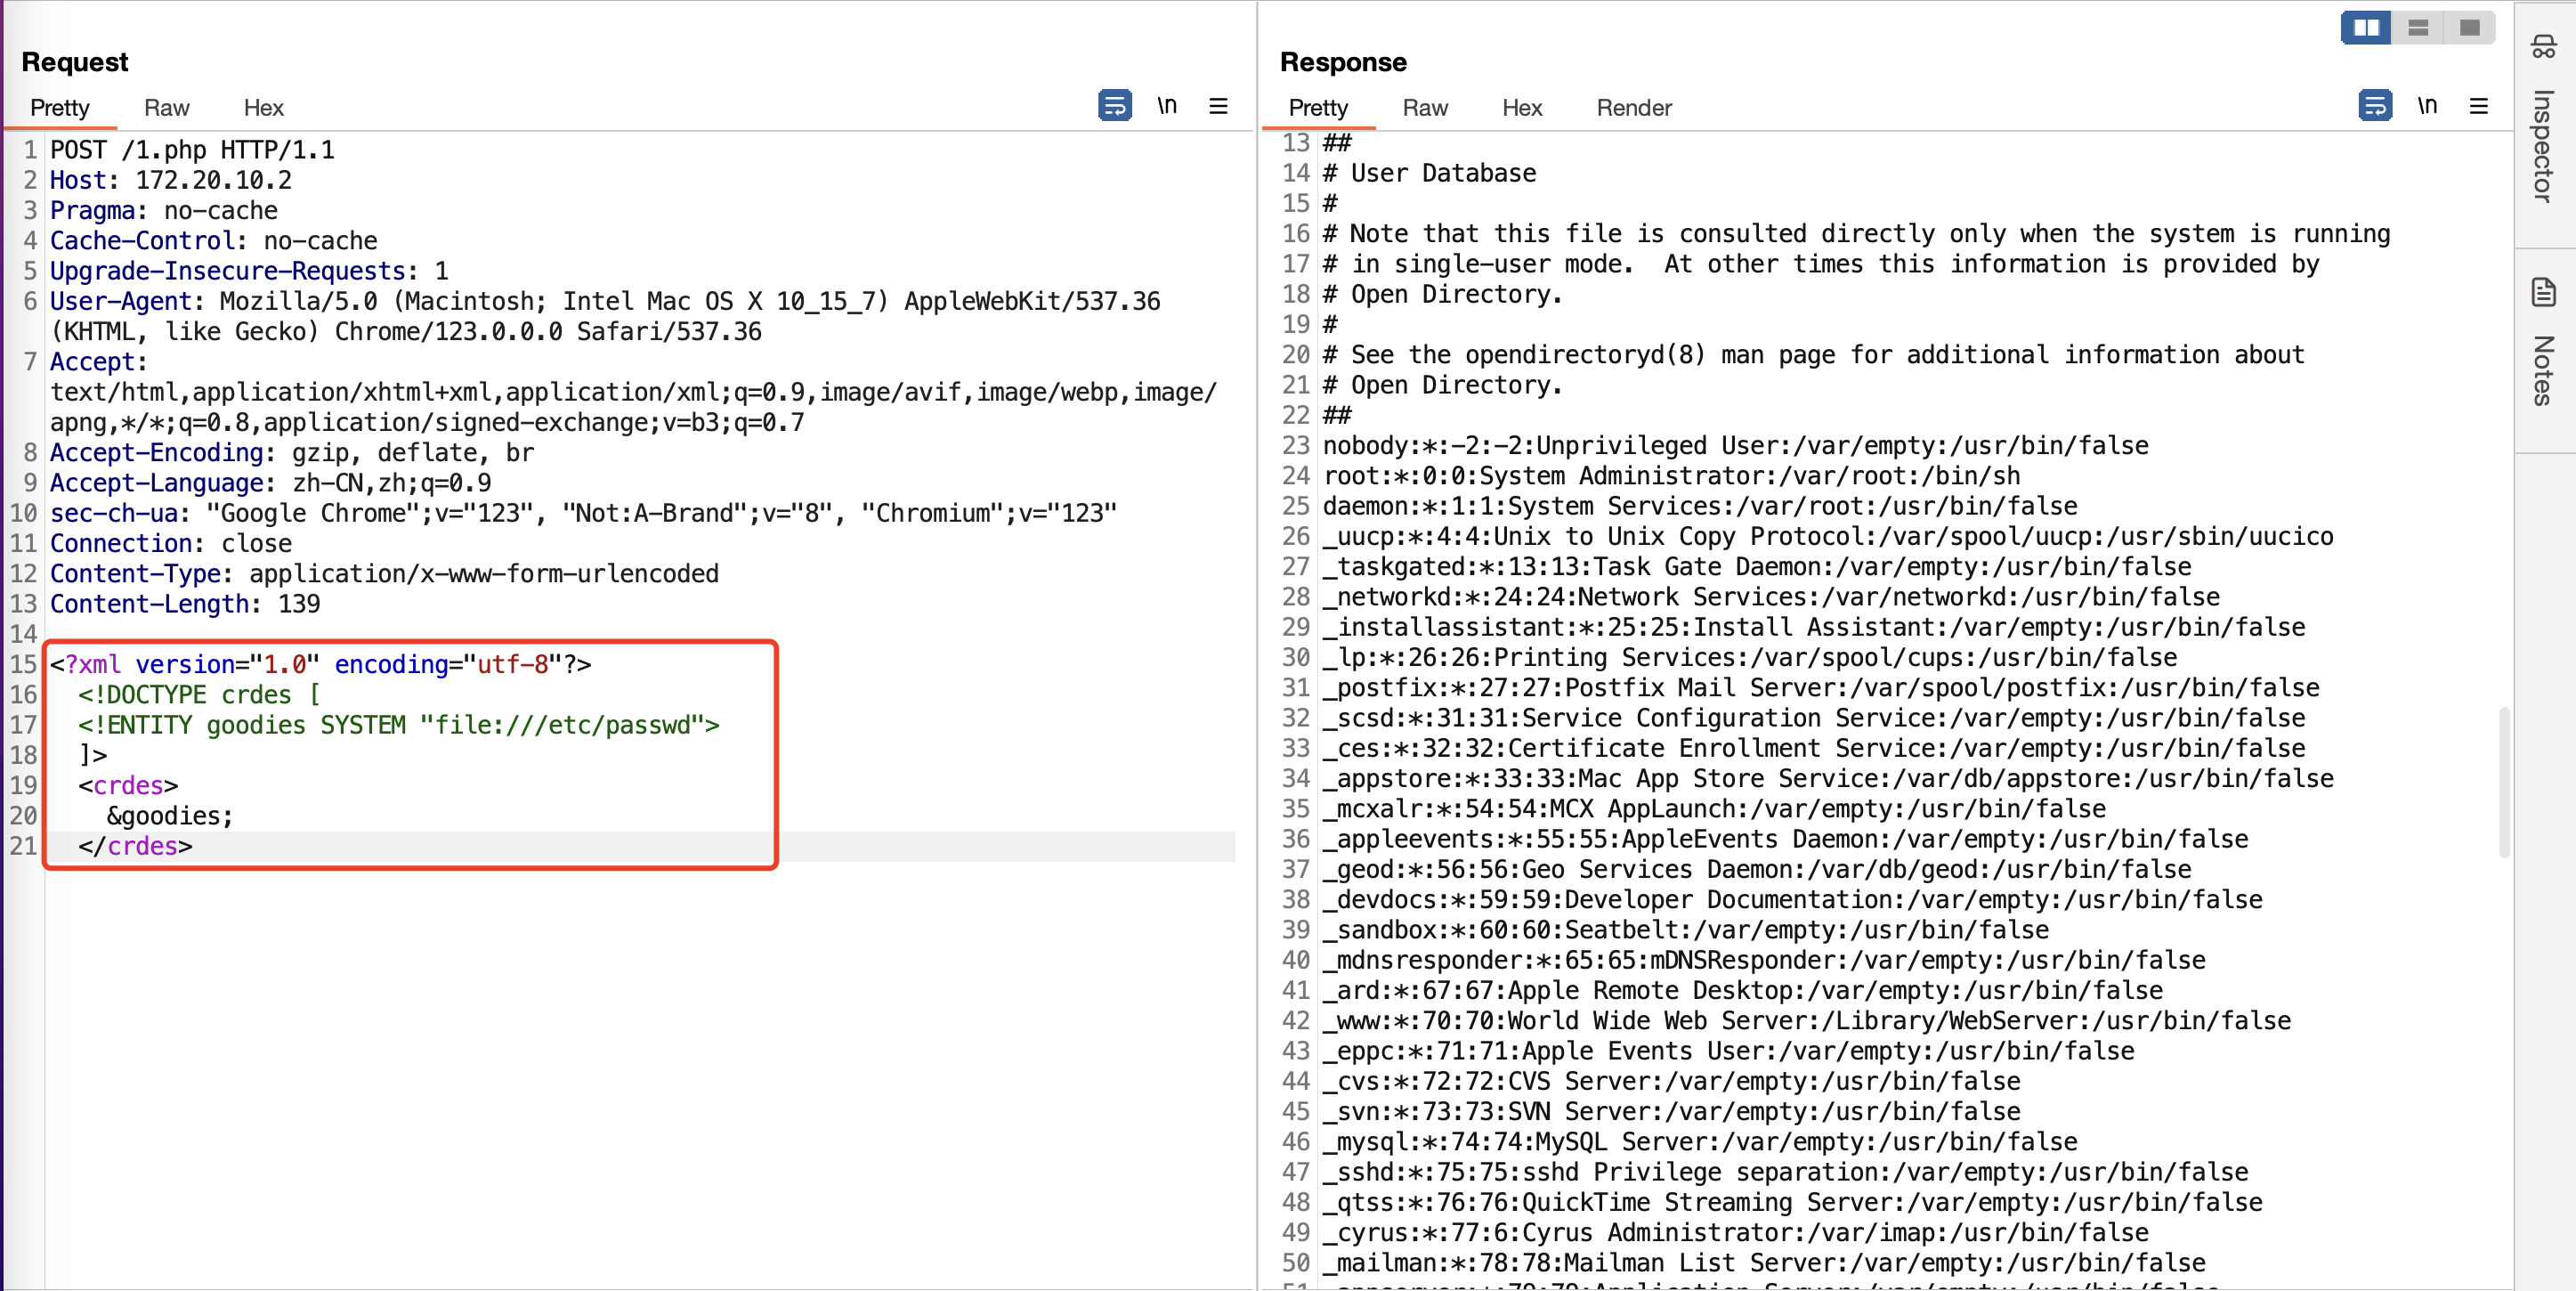2576x1291 pixels.
Task: Click the _www World Wide Web Server line
Action: [x=1806, y=1021]
